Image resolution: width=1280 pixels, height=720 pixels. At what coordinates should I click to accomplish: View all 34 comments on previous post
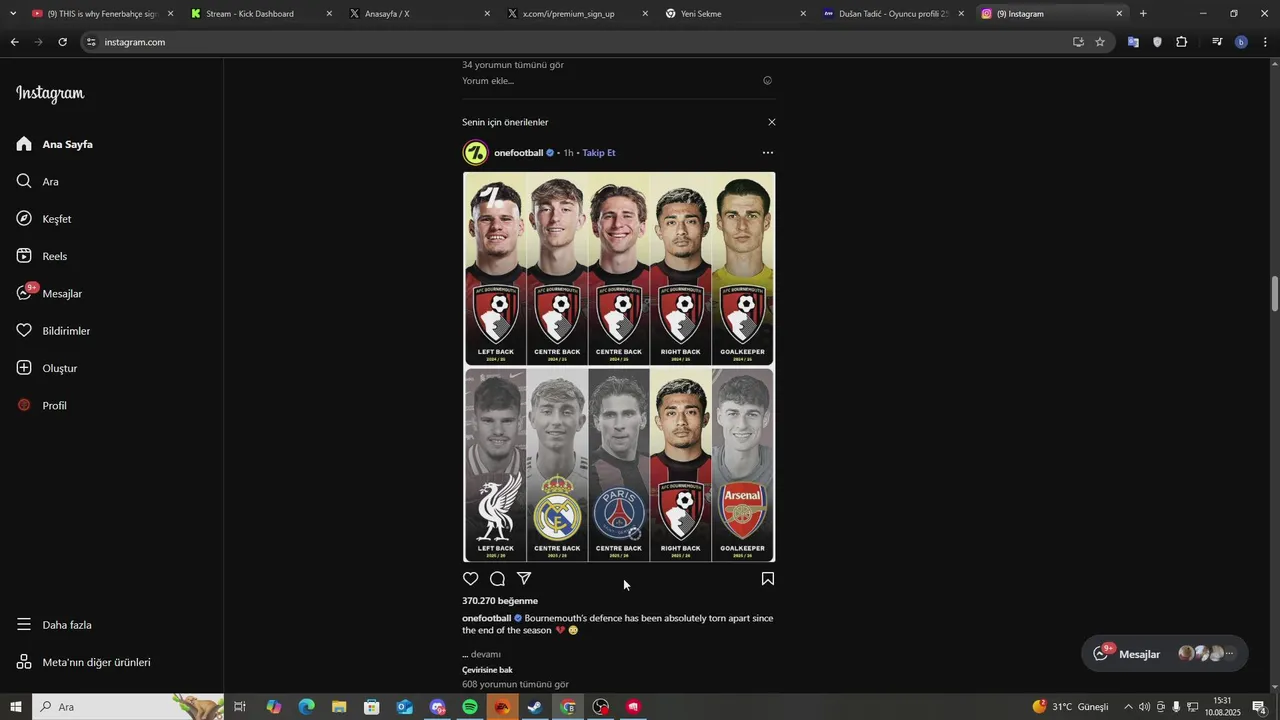[513, 65]
